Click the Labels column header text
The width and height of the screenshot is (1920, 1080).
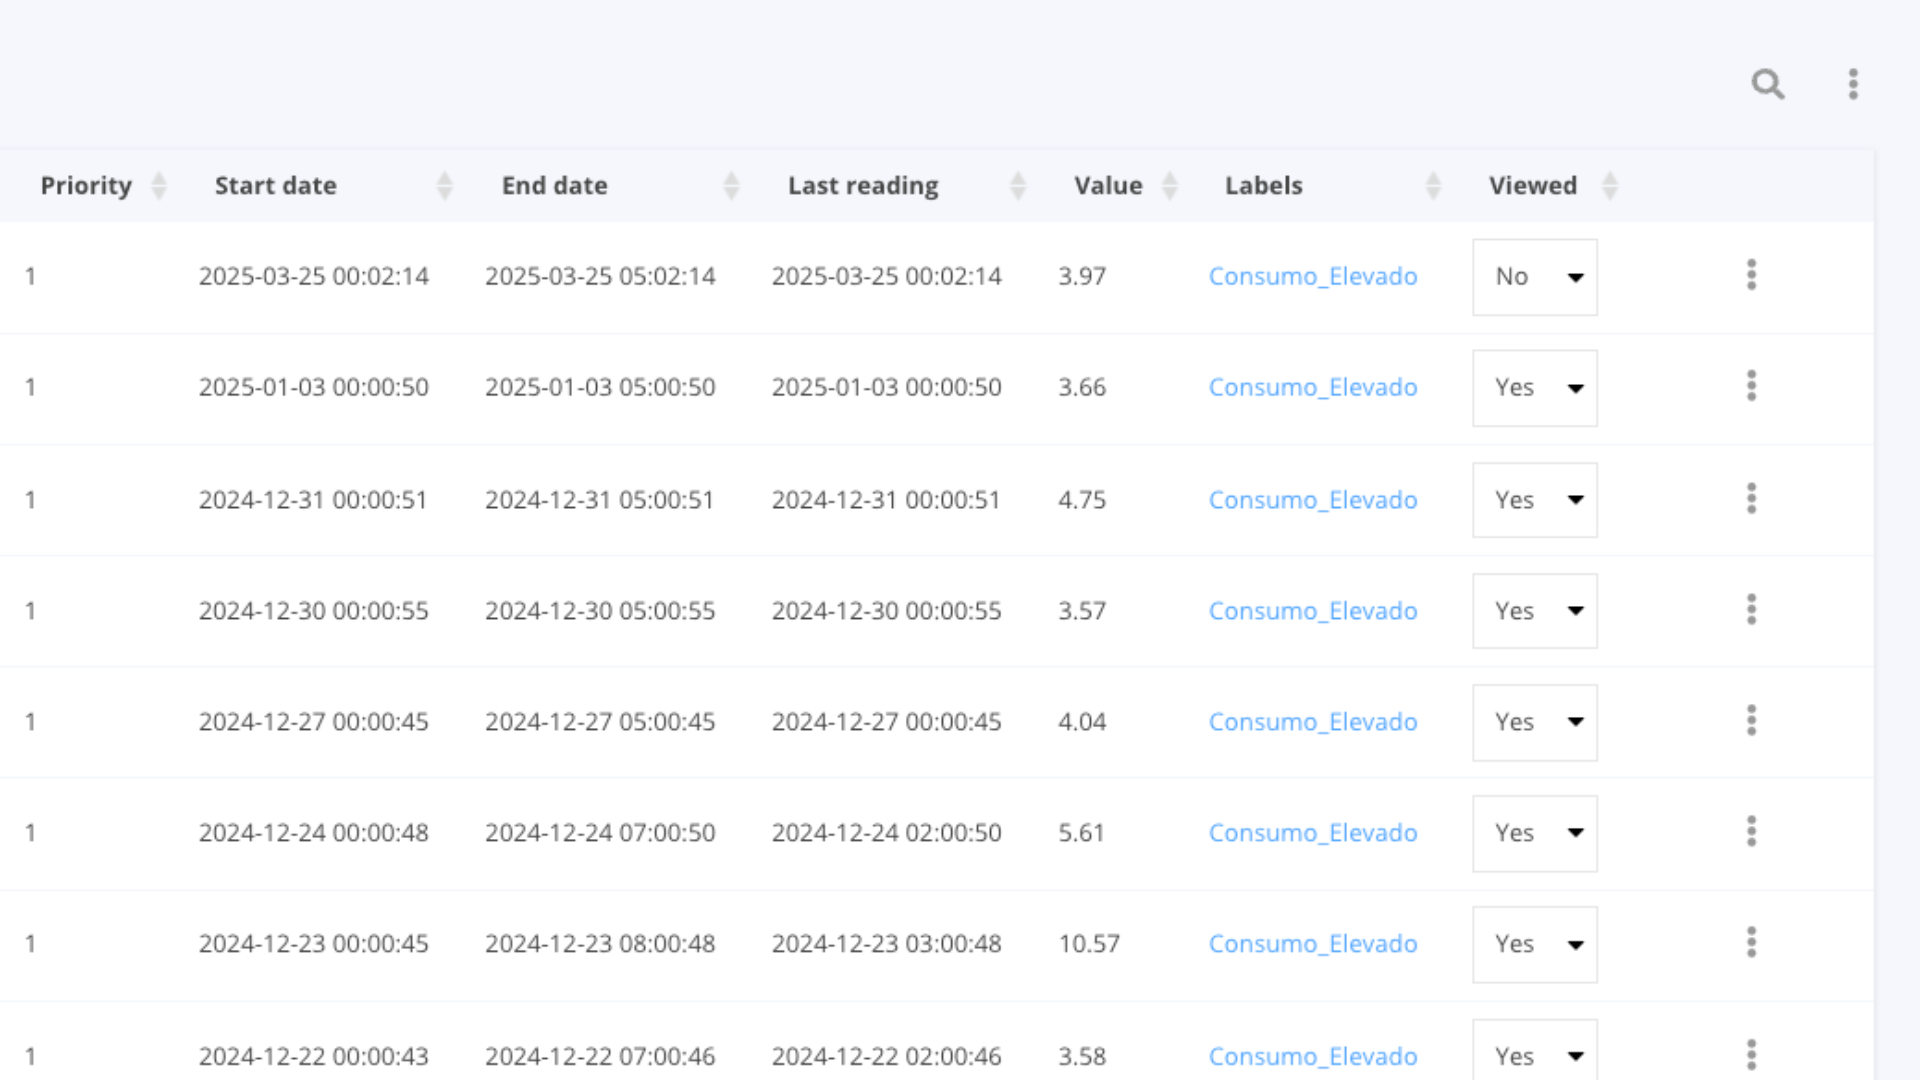[x=1264, y=186]
